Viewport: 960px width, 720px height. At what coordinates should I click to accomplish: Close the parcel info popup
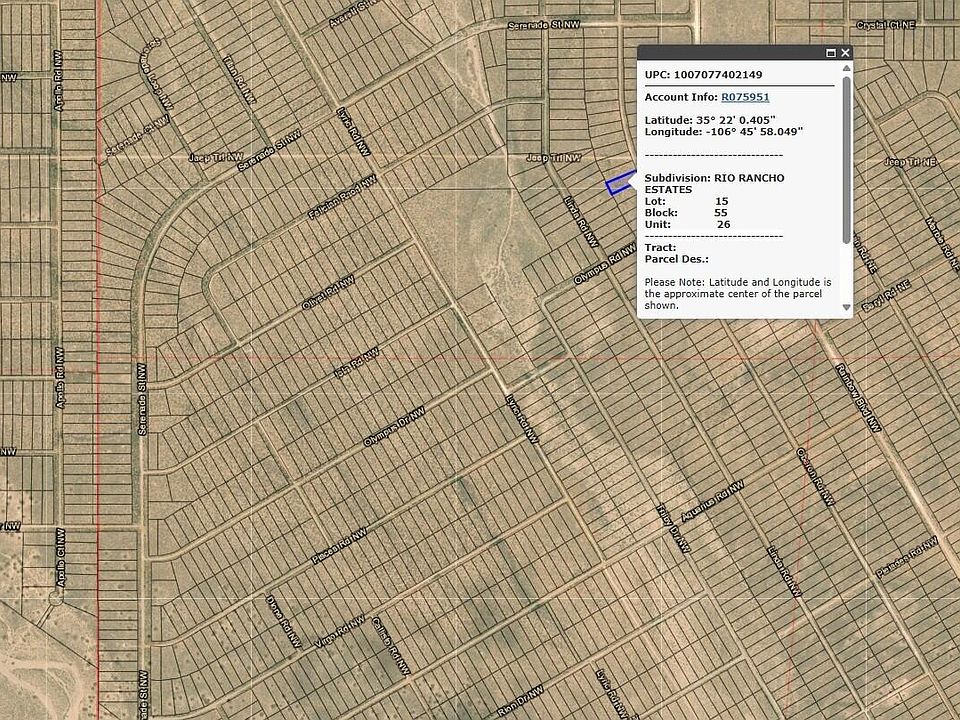846,53
